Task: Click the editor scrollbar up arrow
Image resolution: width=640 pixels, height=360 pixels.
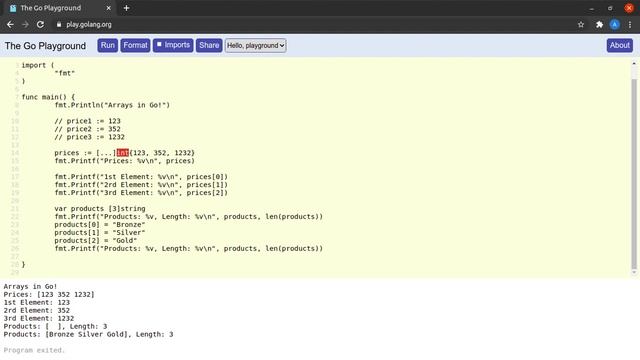Action: point(634,63)
